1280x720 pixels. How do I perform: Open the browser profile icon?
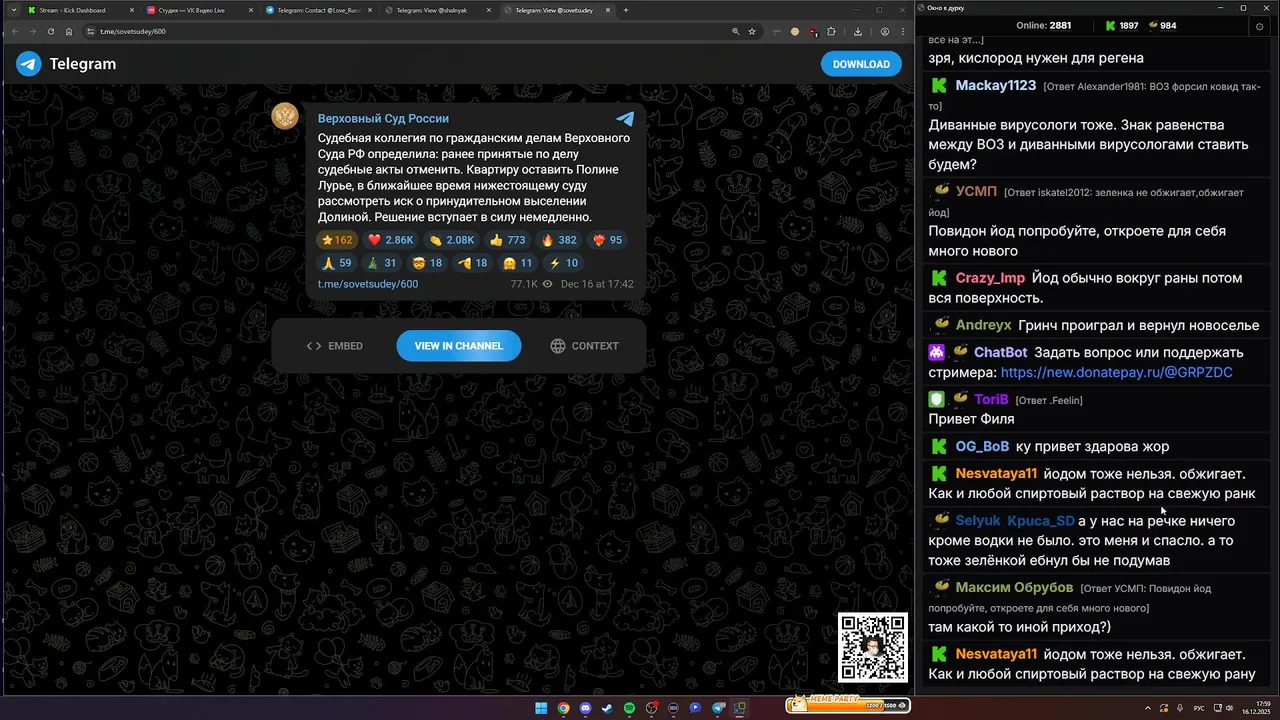(885, 31)
